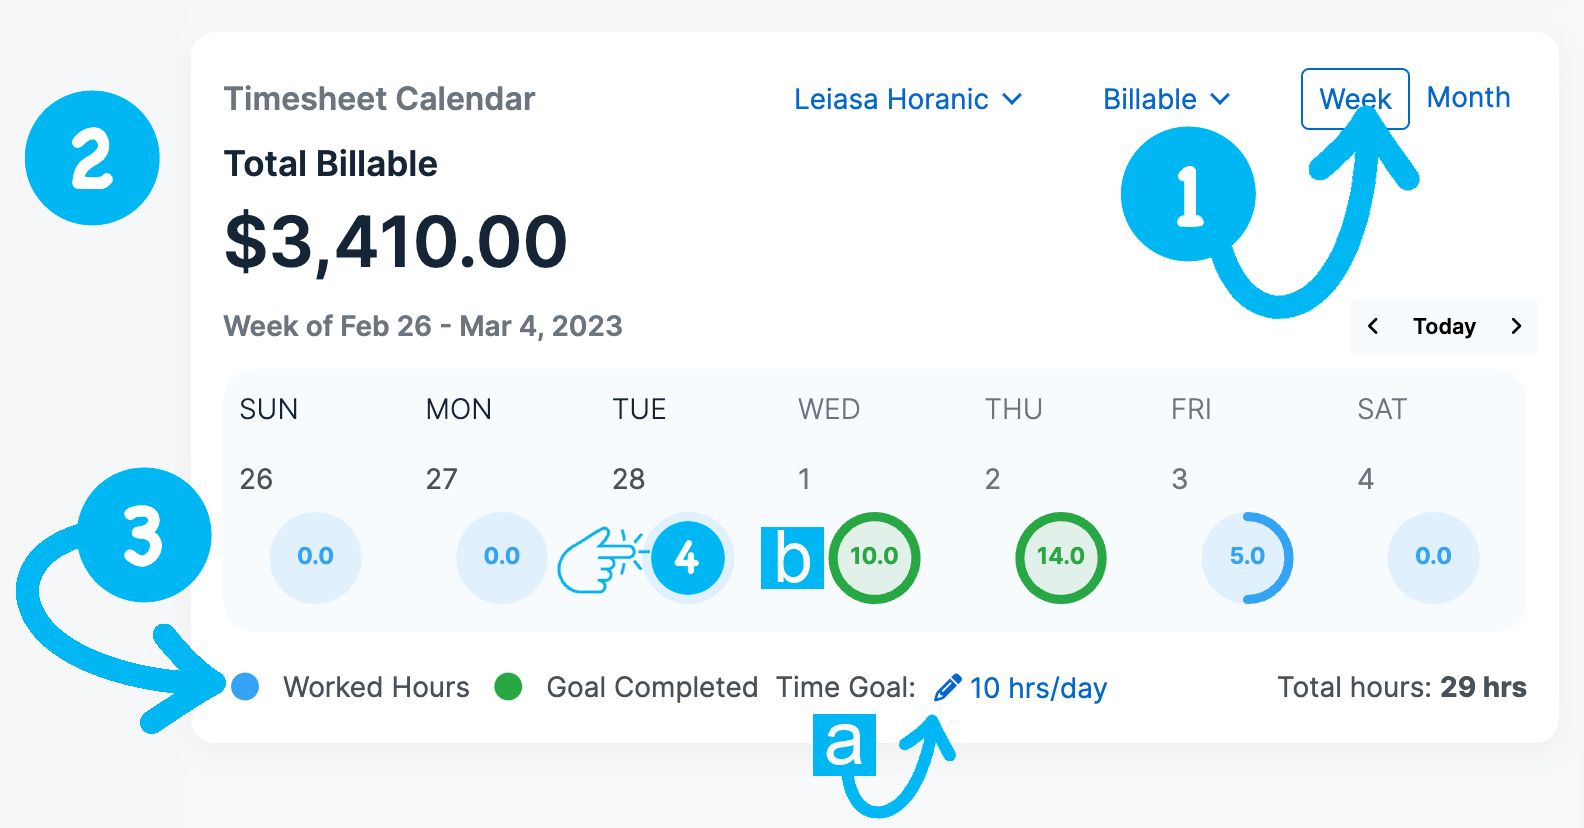Click Sunday's 0.0 hours circle

tap(315, 558)
